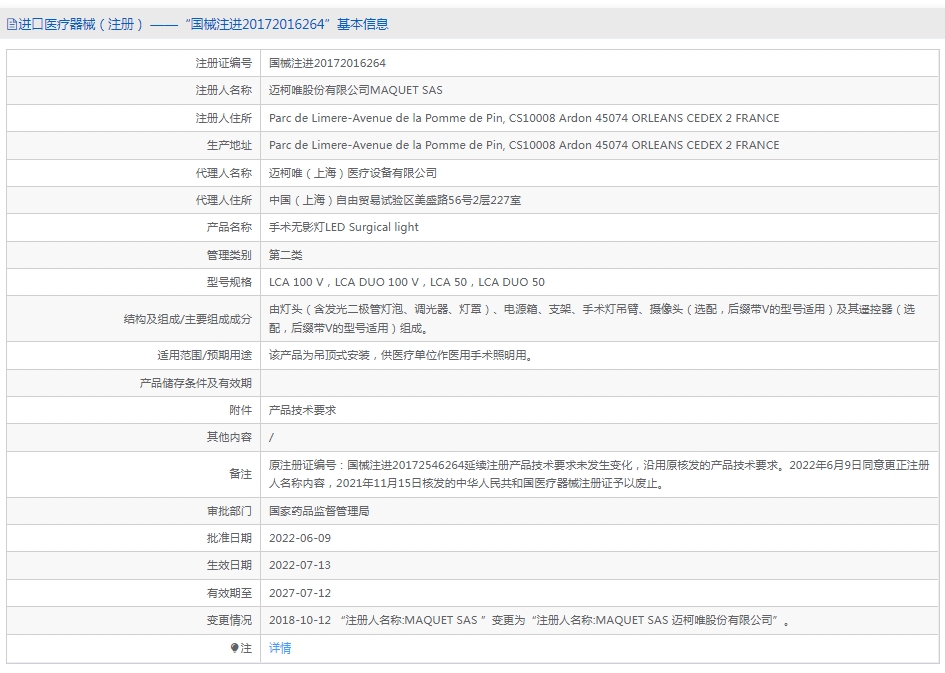Click the 变更情况 label
This screenshot has width=945, height=673.
coord(229,620)
